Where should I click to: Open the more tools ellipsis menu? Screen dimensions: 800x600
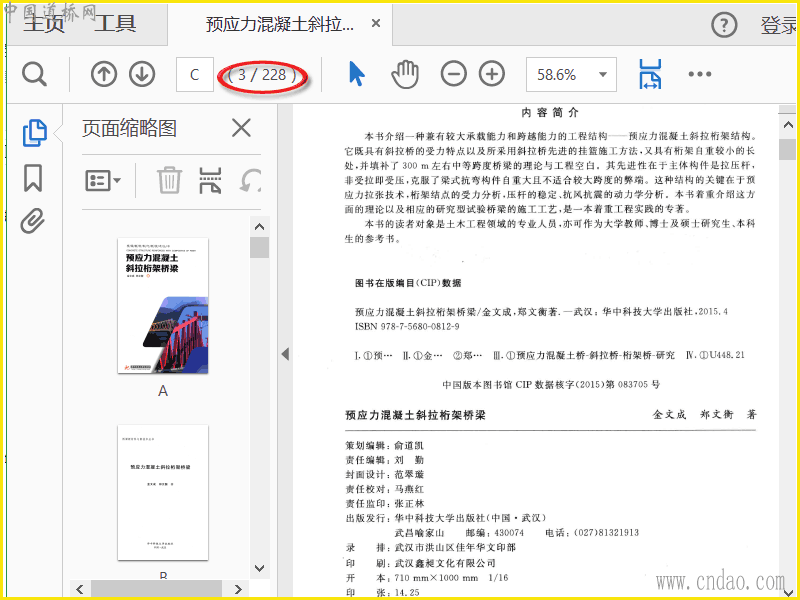click(699, 74)
